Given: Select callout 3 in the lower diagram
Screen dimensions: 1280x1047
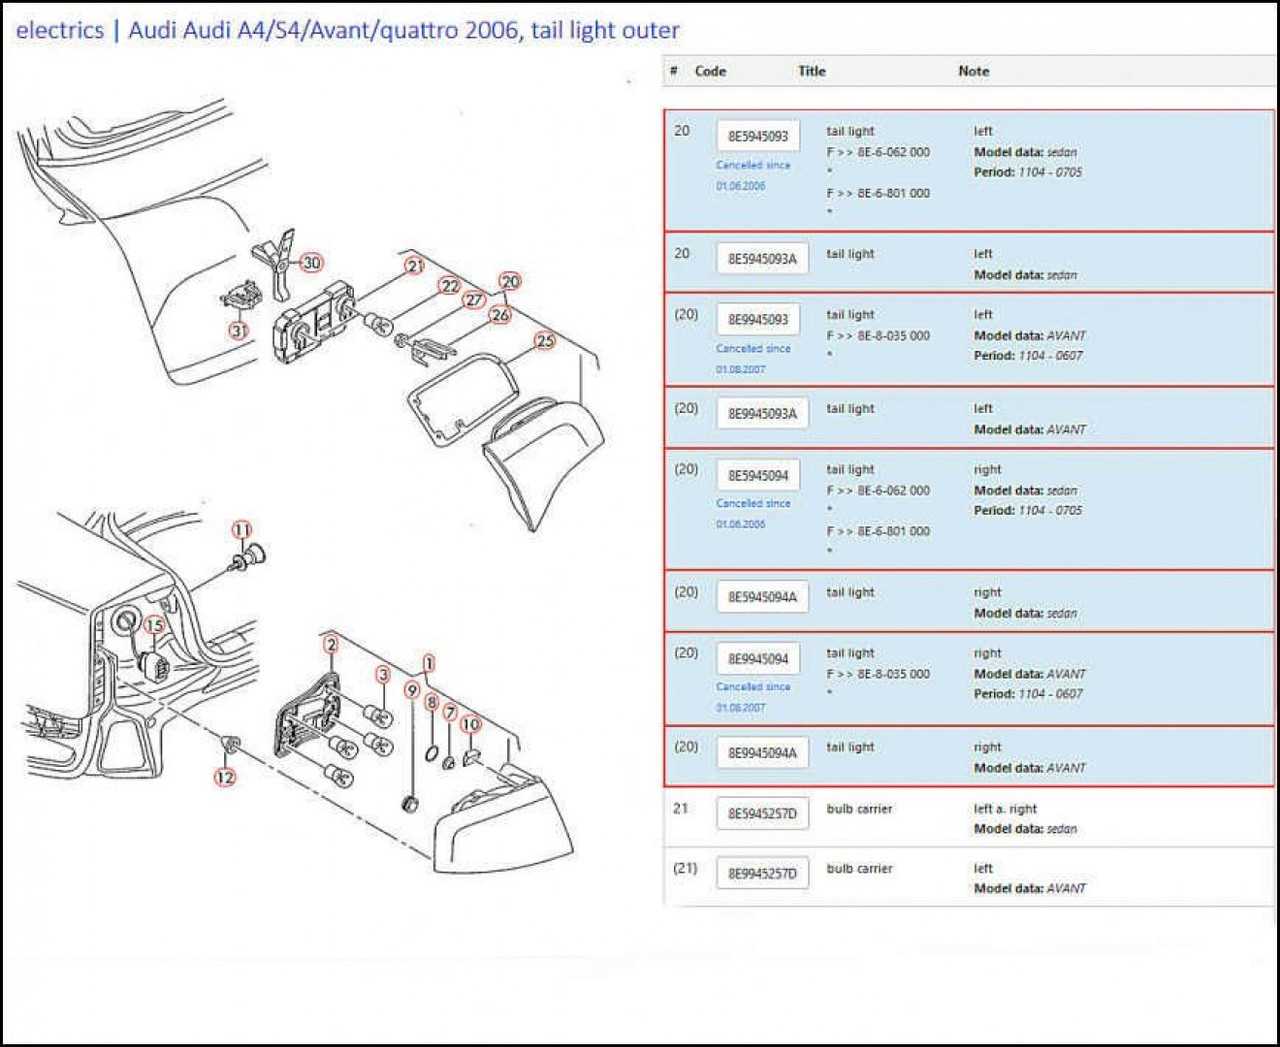Looking at the screenshot, I should tap(382, 676).
